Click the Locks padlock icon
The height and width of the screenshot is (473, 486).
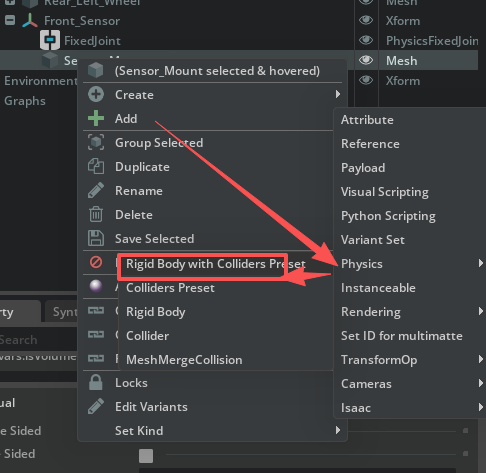96,382
